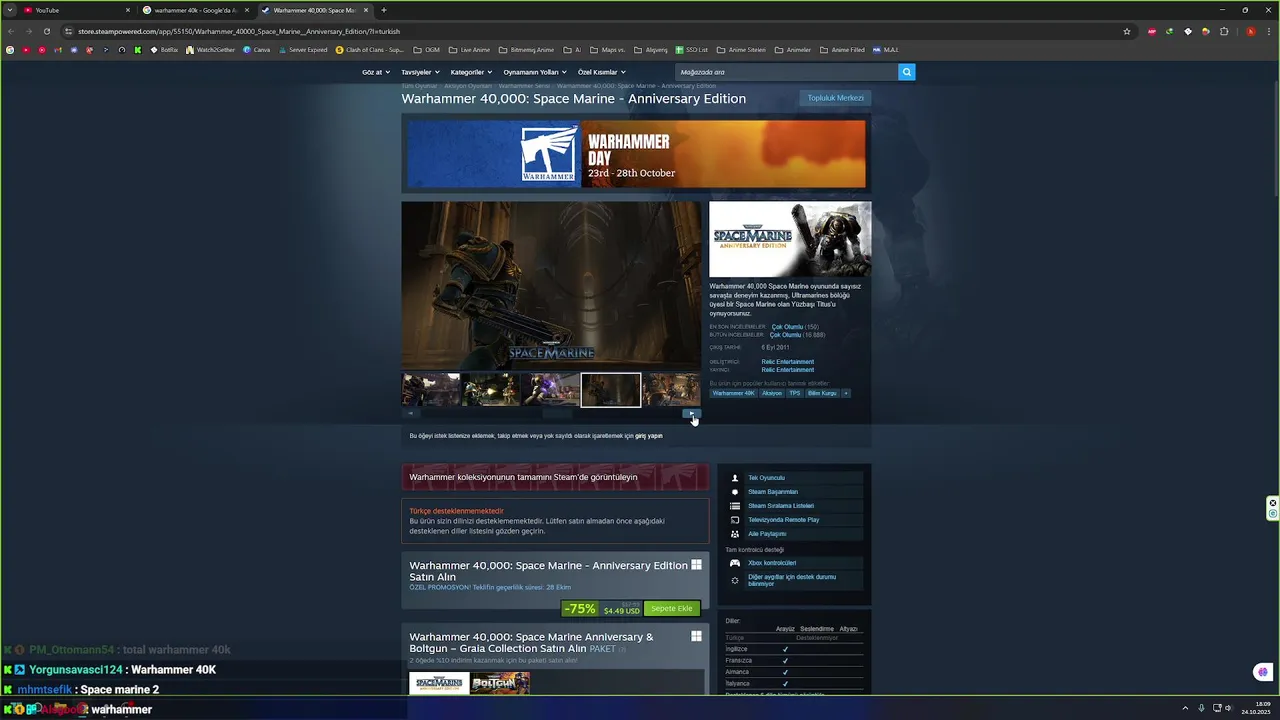
Task: Click the giriş yapın login link
Action: point(649,436)
